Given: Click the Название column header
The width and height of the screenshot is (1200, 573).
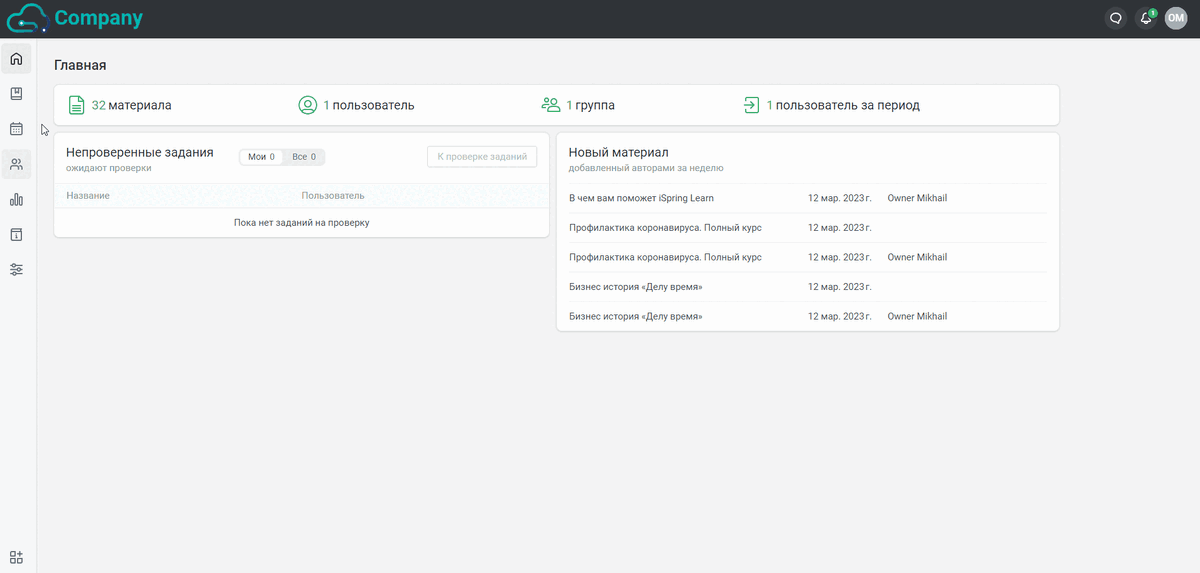Looking at the screenshot, I should pos(88,196).
